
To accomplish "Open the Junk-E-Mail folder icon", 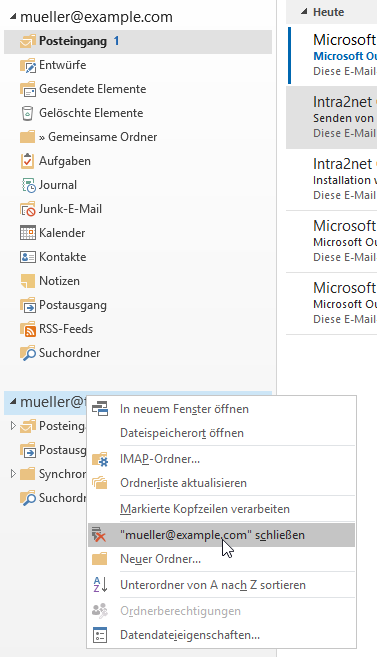I will [x=28, y=209].
